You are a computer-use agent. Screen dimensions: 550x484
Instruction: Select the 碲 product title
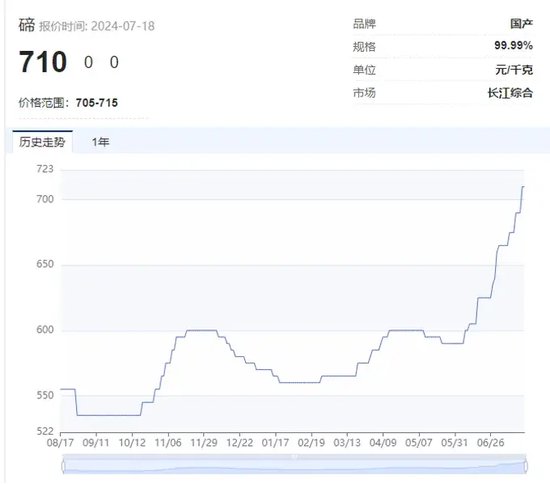click(x=27, y=25)
